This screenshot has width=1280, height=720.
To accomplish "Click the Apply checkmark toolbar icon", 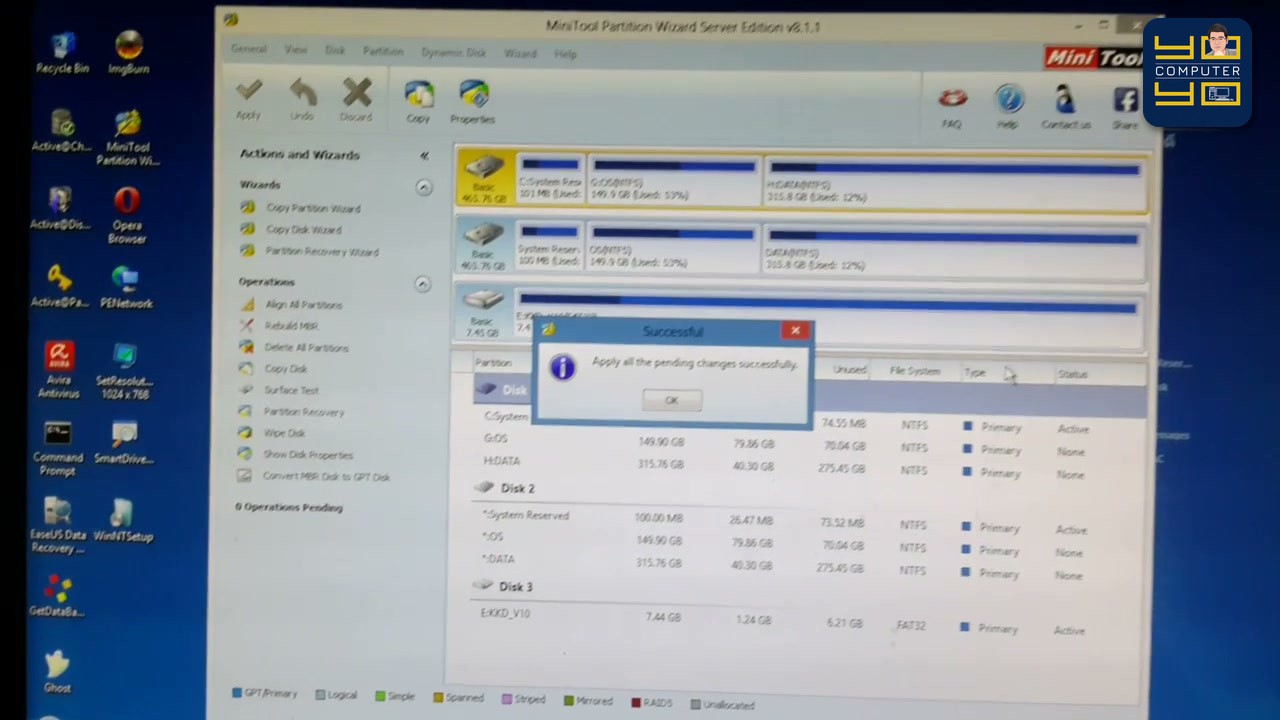I will 248,100.
